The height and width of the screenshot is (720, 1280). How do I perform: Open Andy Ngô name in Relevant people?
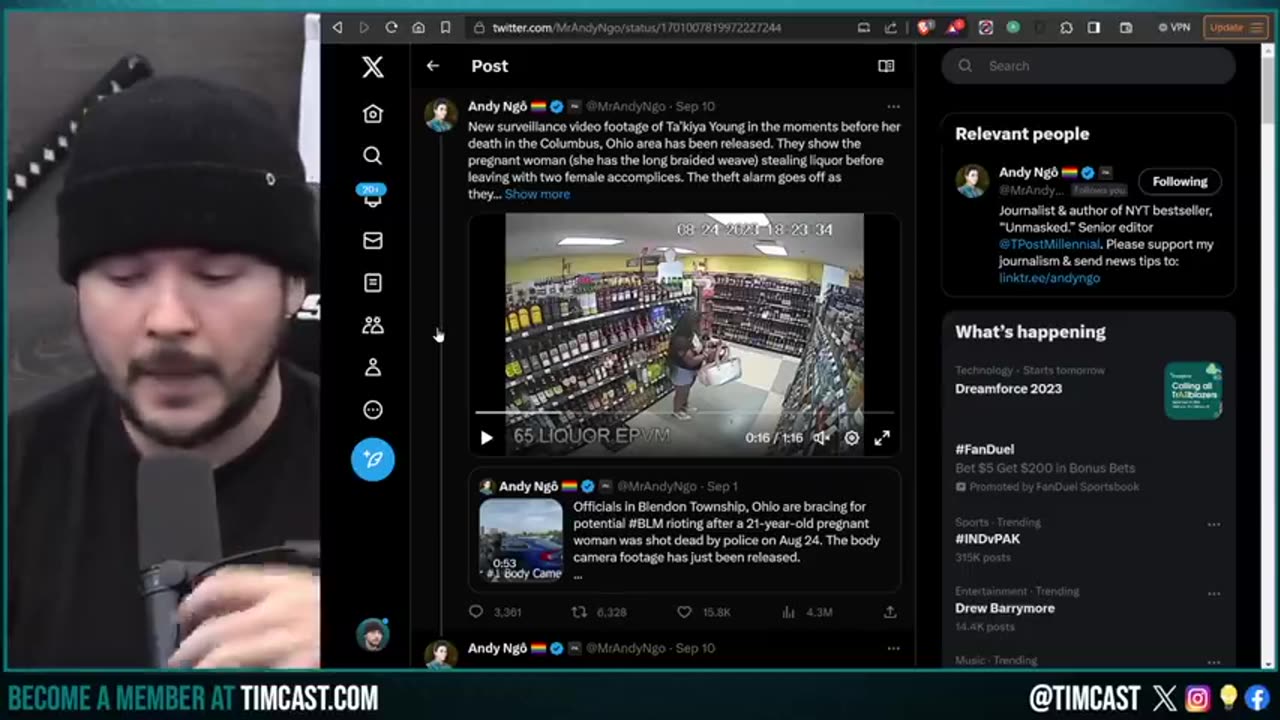coord(1028,173)
